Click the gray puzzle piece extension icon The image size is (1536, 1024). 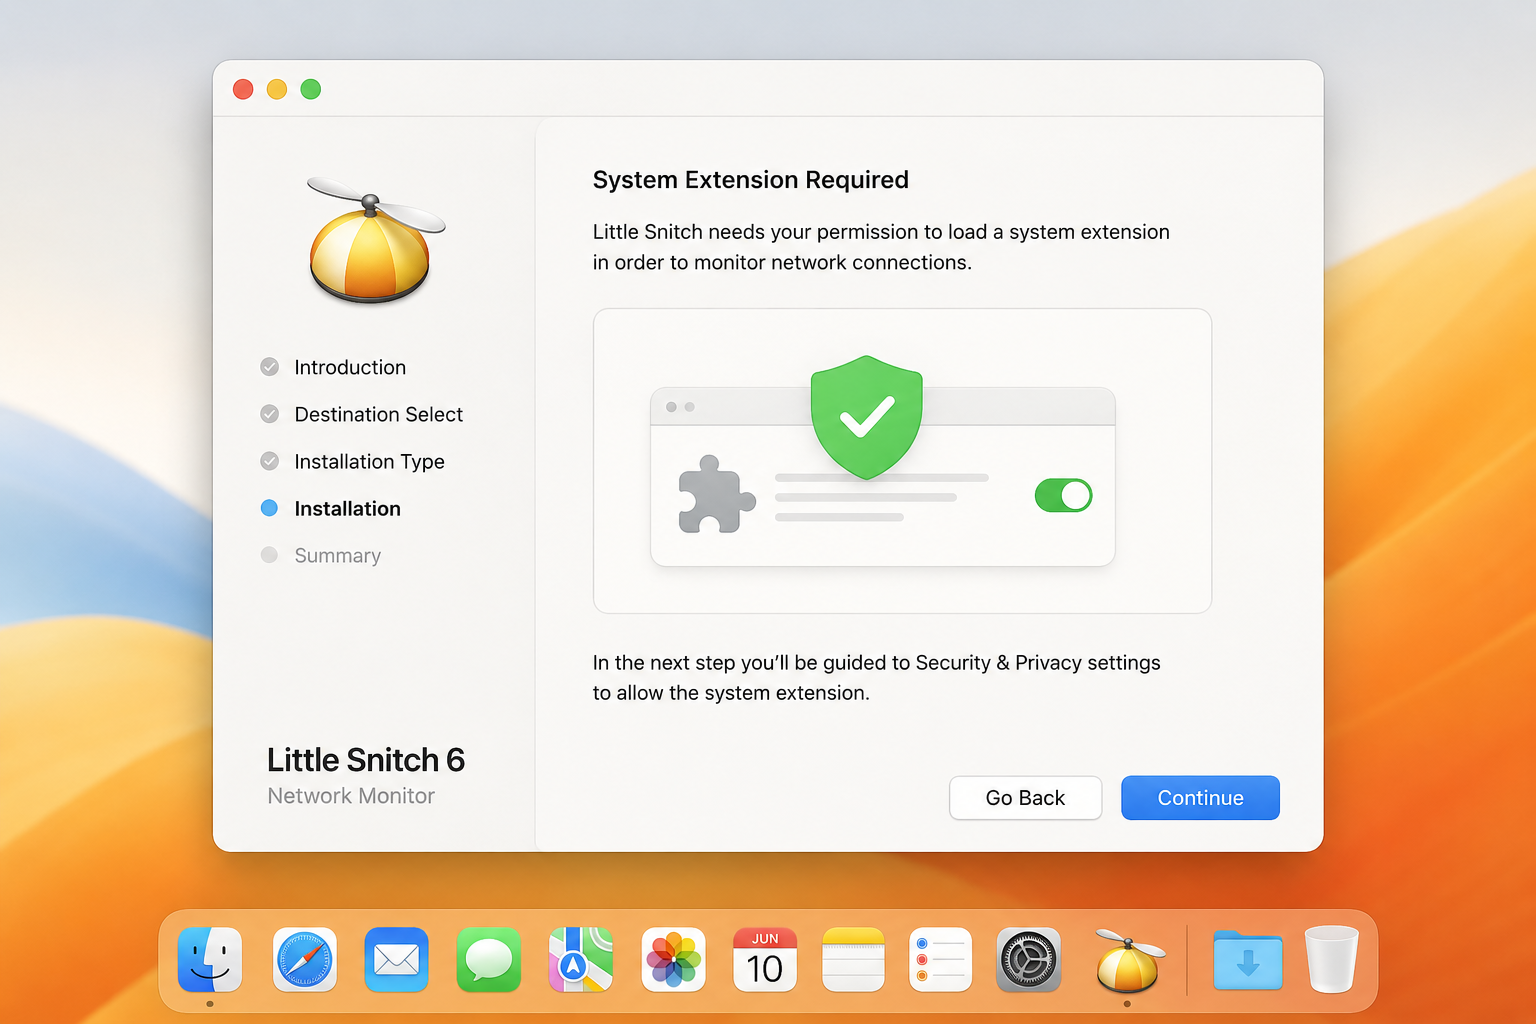(717, 494)
